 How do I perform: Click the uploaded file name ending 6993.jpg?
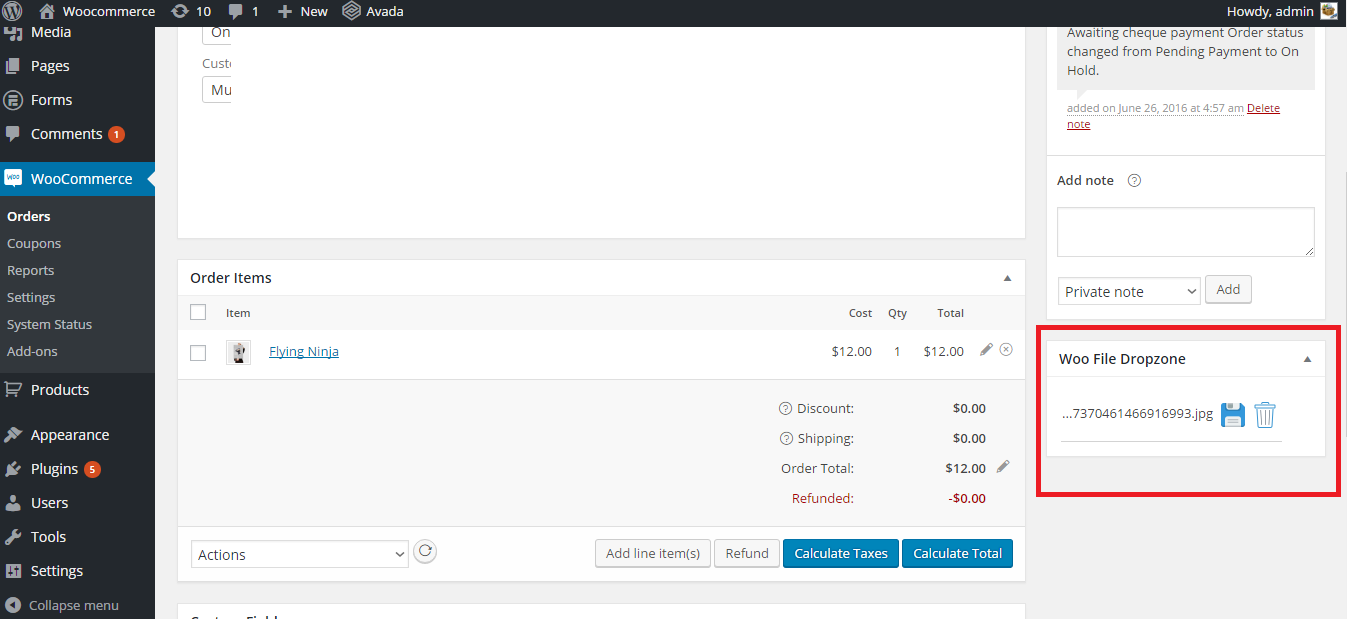click(1137, 413)
